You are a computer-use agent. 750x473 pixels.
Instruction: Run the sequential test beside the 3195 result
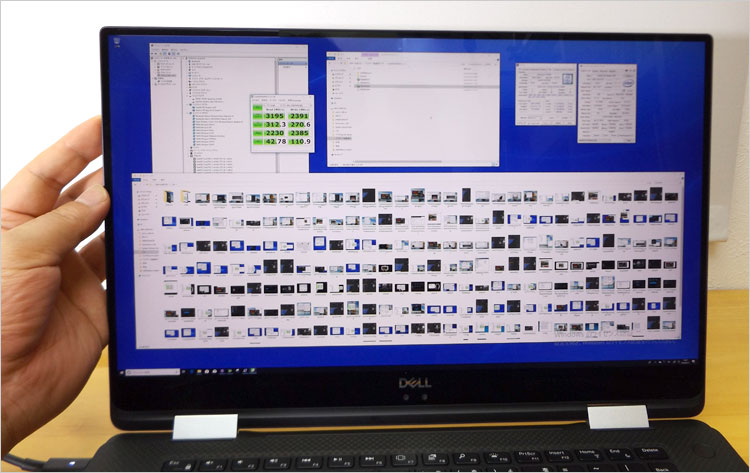tap(258, 115)
